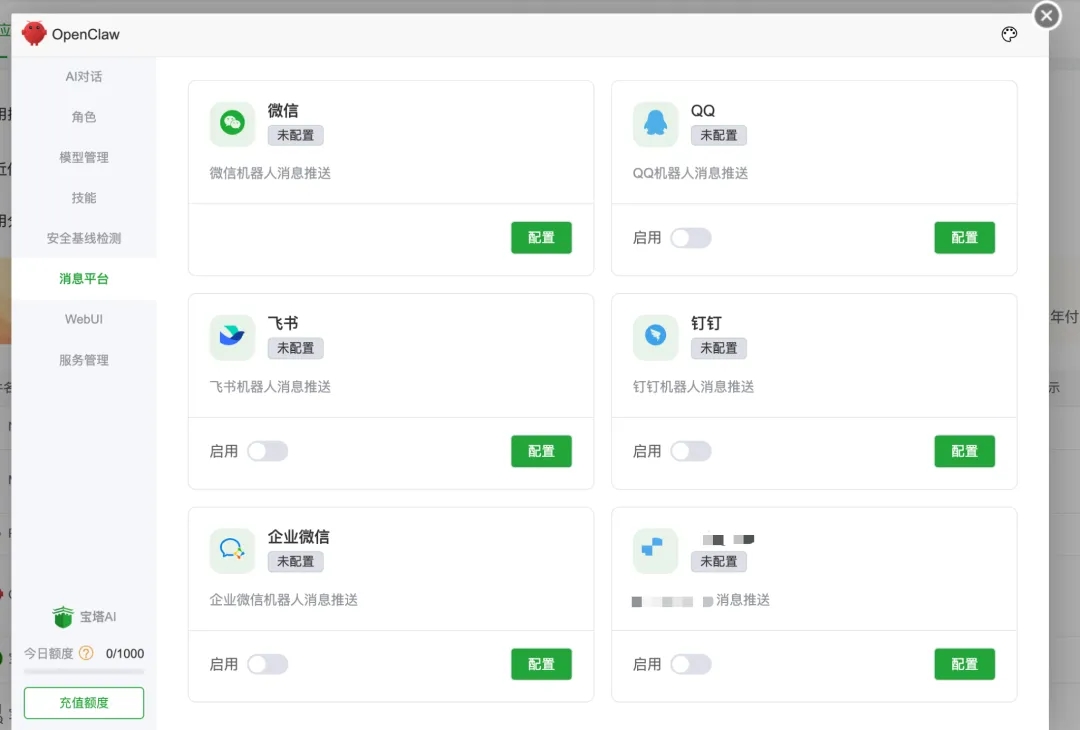This screenshot has width=1080, height=730.
Task: Click the WeChat green icon on 微信 card
Action: pos(232,122)
